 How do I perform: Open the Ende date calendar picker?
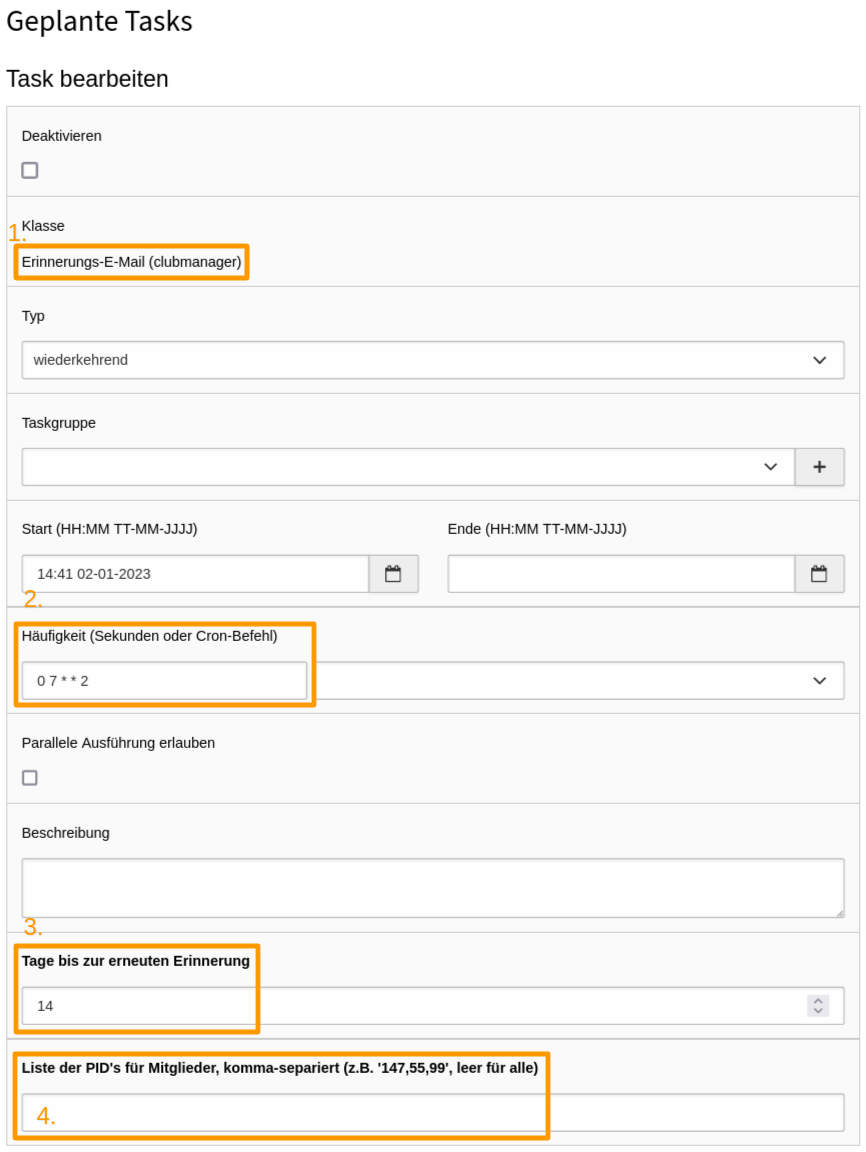click(820, 573)
